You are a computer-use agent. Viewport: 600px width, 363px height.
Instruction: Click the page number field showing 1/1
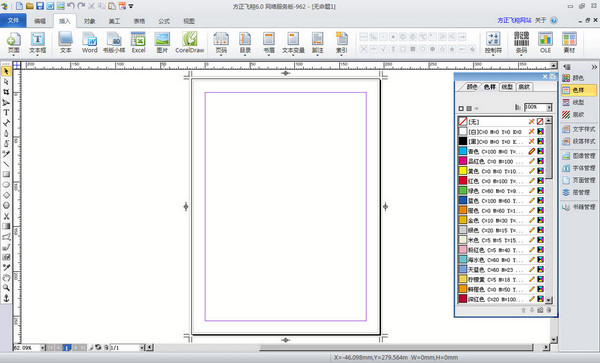[x=124, y=348]
